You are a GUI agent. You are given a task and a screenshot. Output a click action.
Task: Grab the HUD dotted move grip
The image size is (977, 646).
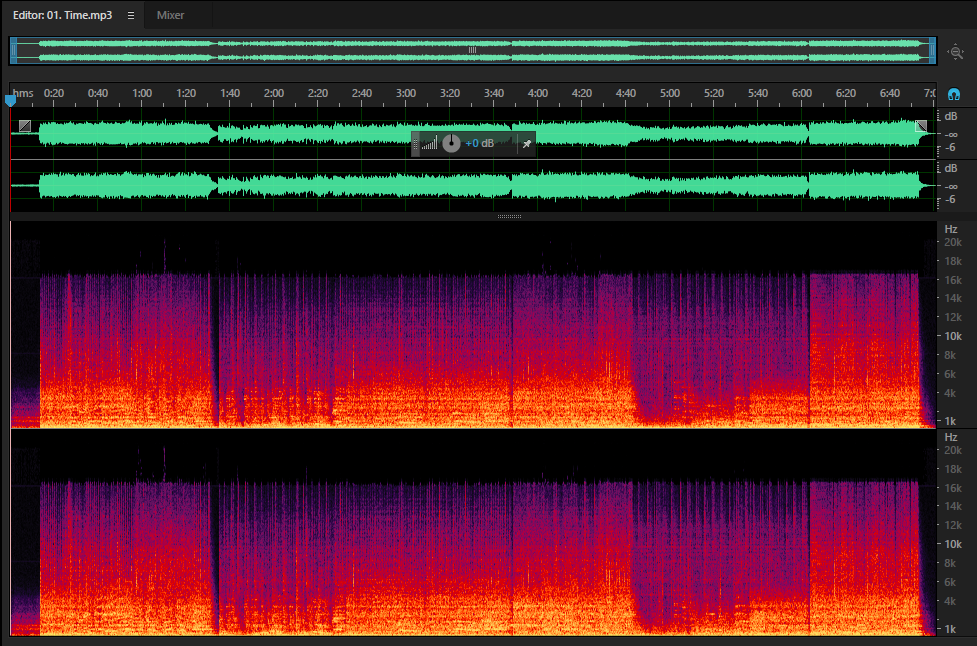(x=416, y=144)
